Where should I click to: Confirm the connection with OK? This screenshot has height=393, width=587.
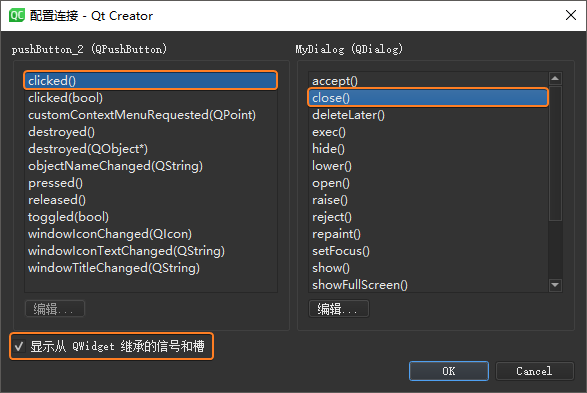(448, 371)
